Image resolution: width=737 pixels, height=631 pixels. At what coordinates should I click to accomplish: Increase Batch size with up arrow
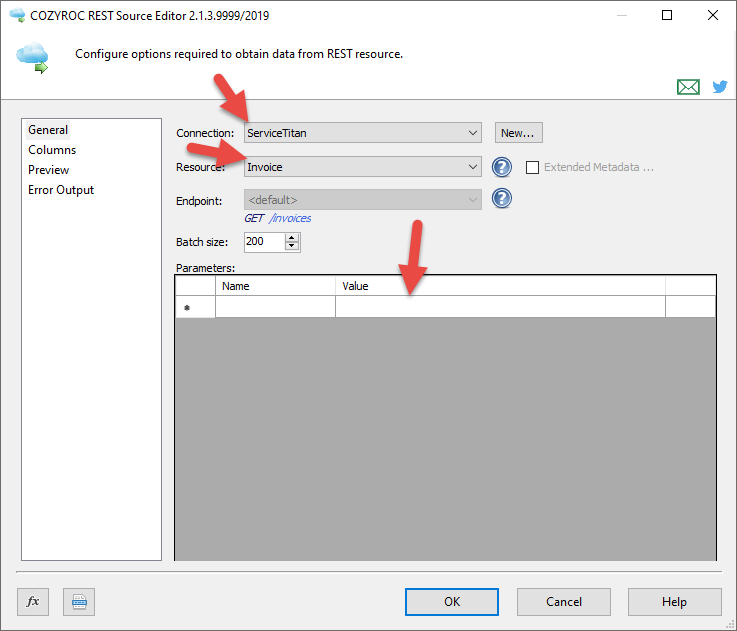292,238
